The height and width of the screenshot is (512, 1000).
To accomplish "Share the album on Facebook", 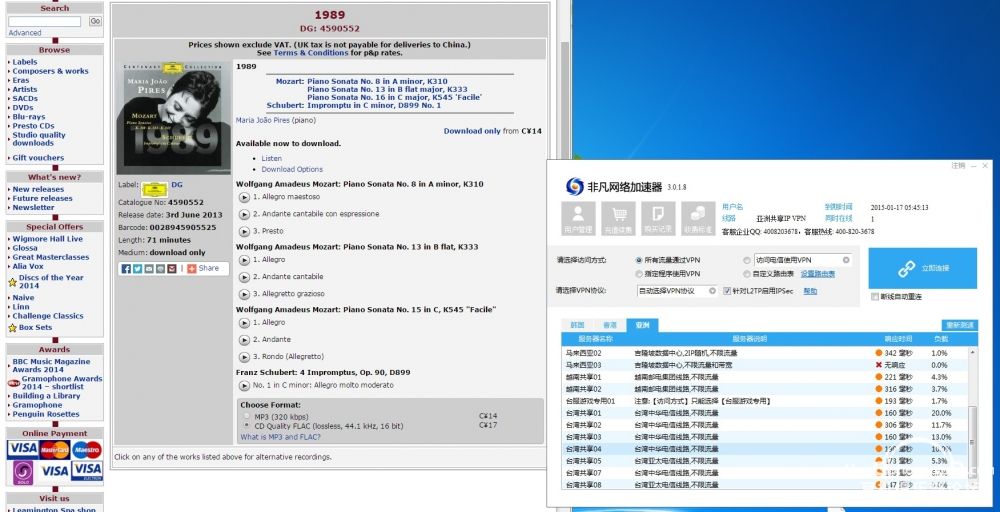I will [x=126, y=268].
